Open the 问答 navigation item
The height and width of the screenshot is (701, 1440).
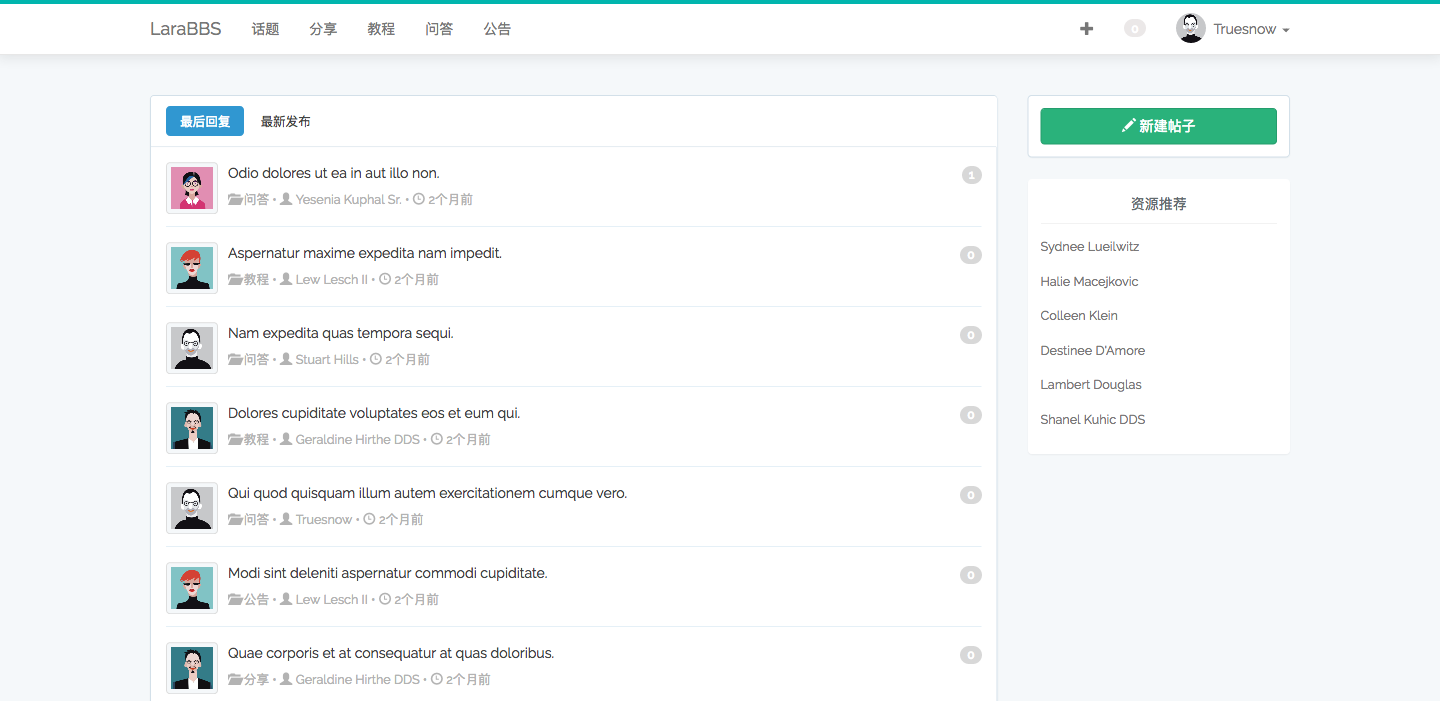[439, 29]
